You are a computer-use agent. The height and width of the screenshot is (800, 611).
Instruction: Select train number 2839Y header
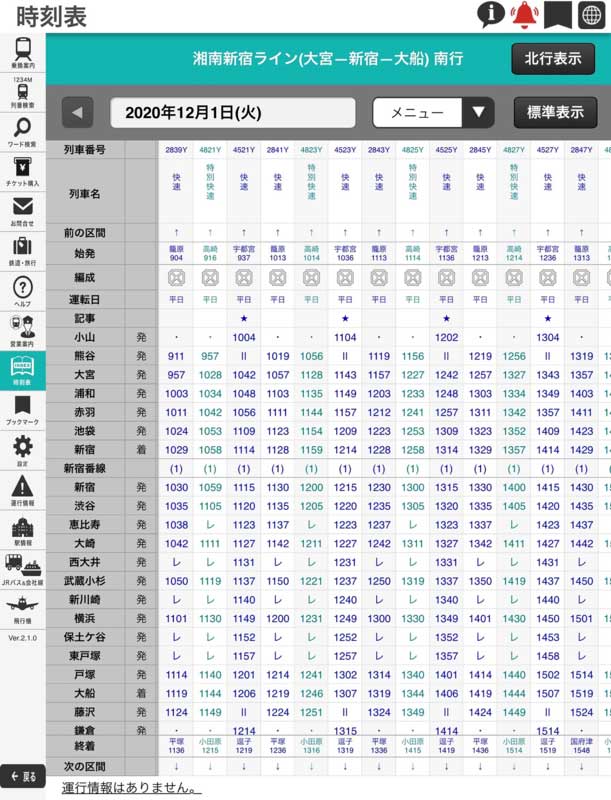(x=176, y=150)
